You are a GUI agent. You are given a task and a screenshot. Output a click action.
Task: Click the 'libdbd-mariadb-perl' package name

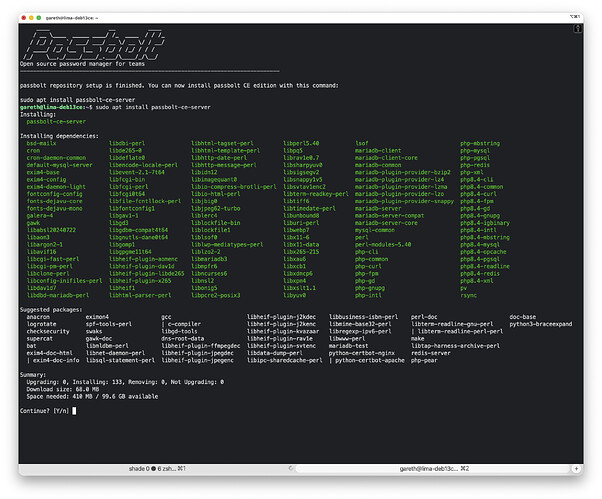[58, 295]
